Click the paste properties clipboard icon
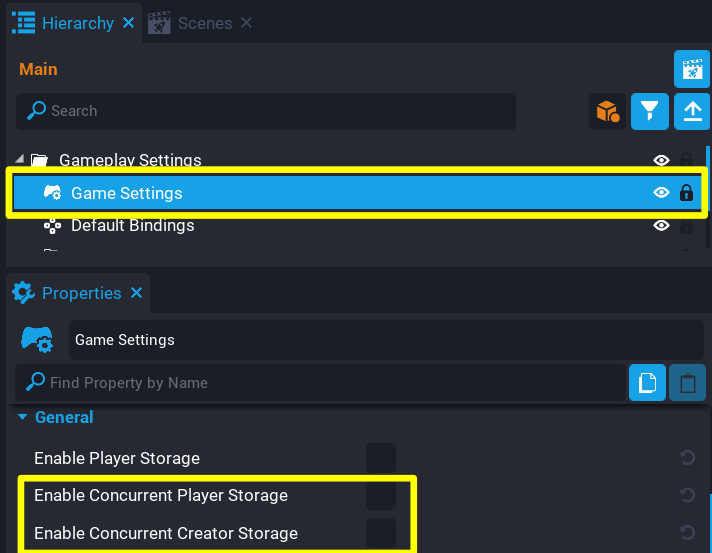Screen dimensions: 712x553 coord(687,383)
